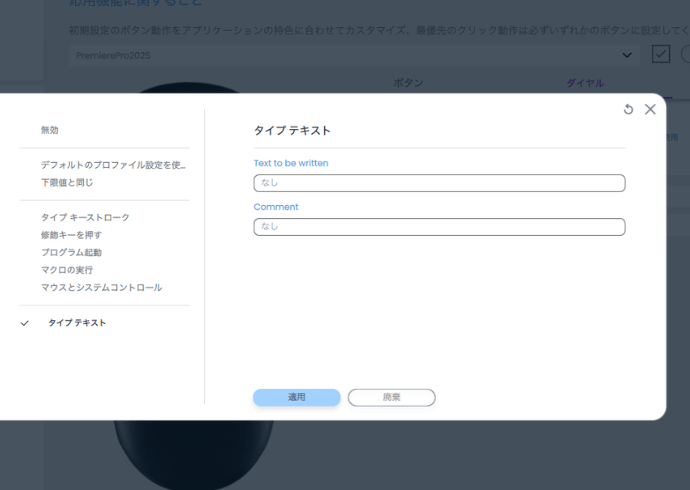This screenshot has height=490, width=690.
Task: Open the PremierePro2025 profile dropdown
Action: [x=355, y=55]
